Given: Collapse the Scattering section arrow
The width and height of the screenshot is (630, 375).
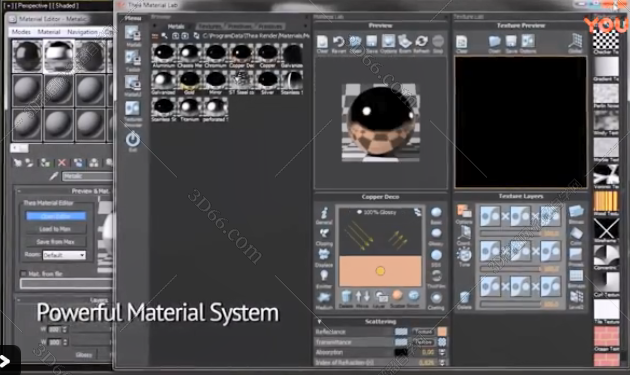Looking at the screenshot, I should point(319,322).
